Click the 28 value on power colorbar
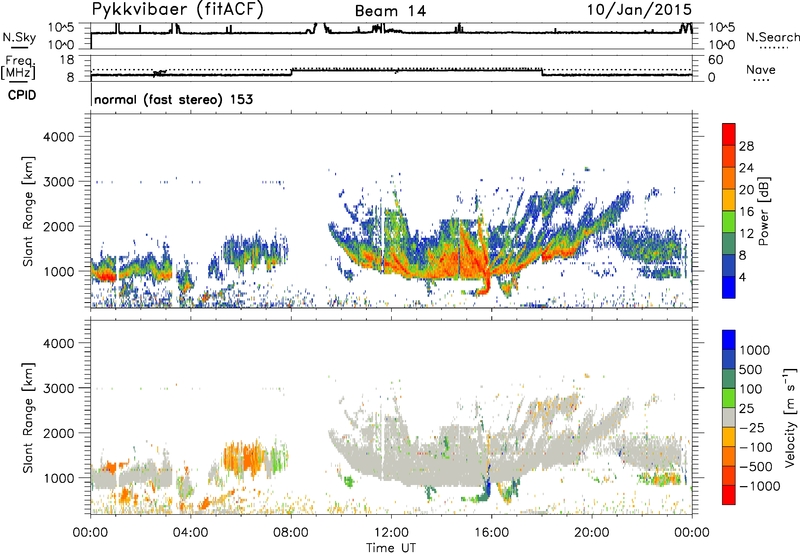800x554 pixels. (x=746, y=146)
